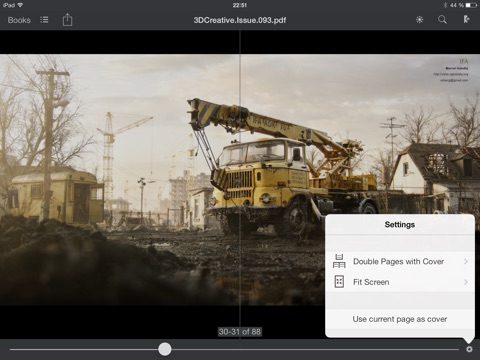Expand Fit Screen options chevron
480x360 pixels.
point(466,282)
